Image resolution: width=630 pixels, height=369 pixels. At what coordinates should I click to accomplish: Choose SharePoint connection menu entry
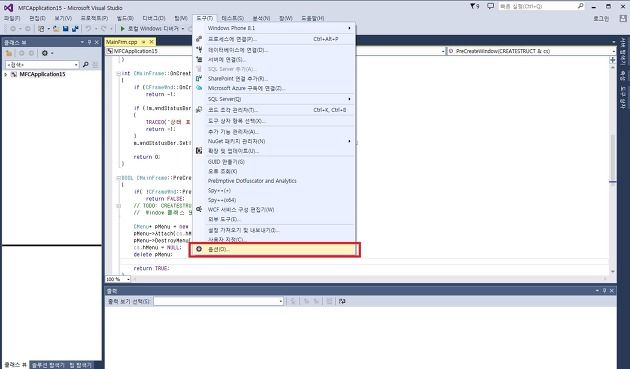(274, 78)
